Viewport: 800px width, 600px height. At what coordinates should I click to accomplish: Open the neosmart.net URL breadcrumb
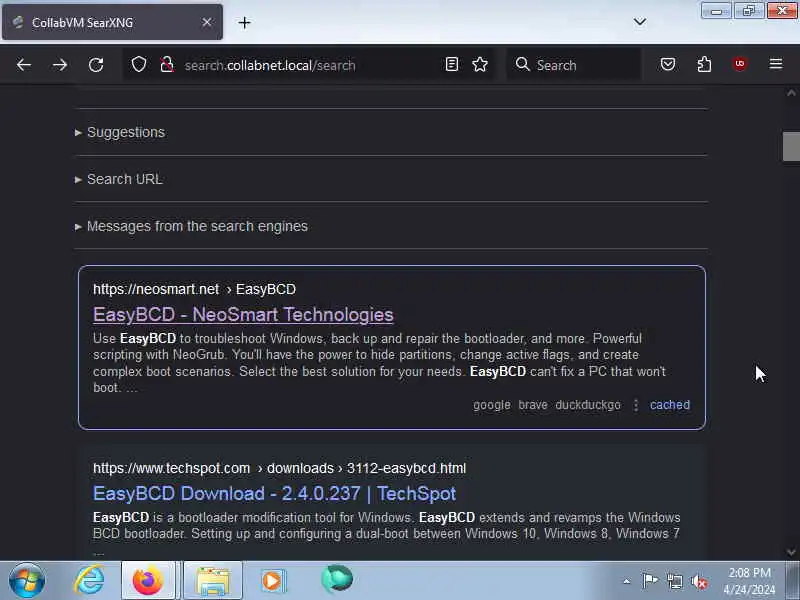(x=194, y=289)
